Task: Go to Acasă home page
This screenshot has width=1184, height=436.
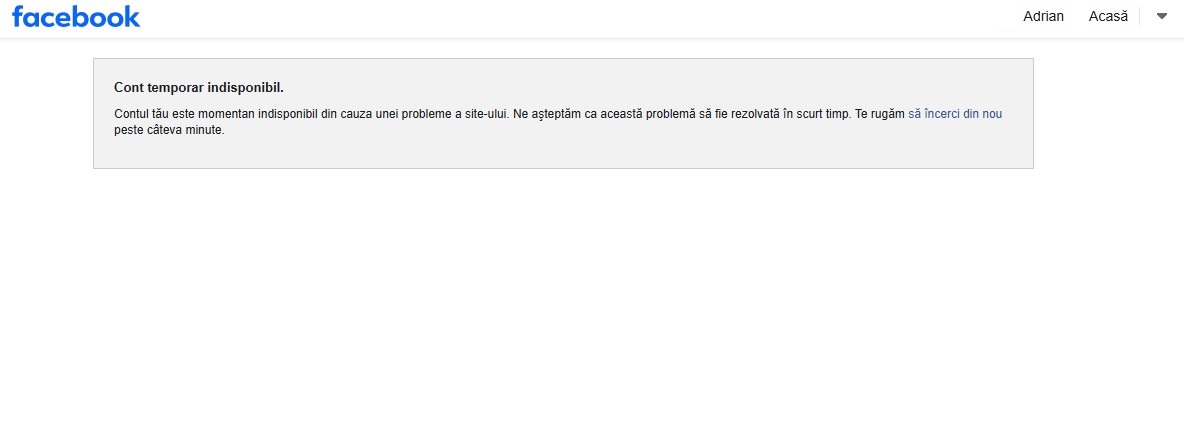Action: (1108, 16)
